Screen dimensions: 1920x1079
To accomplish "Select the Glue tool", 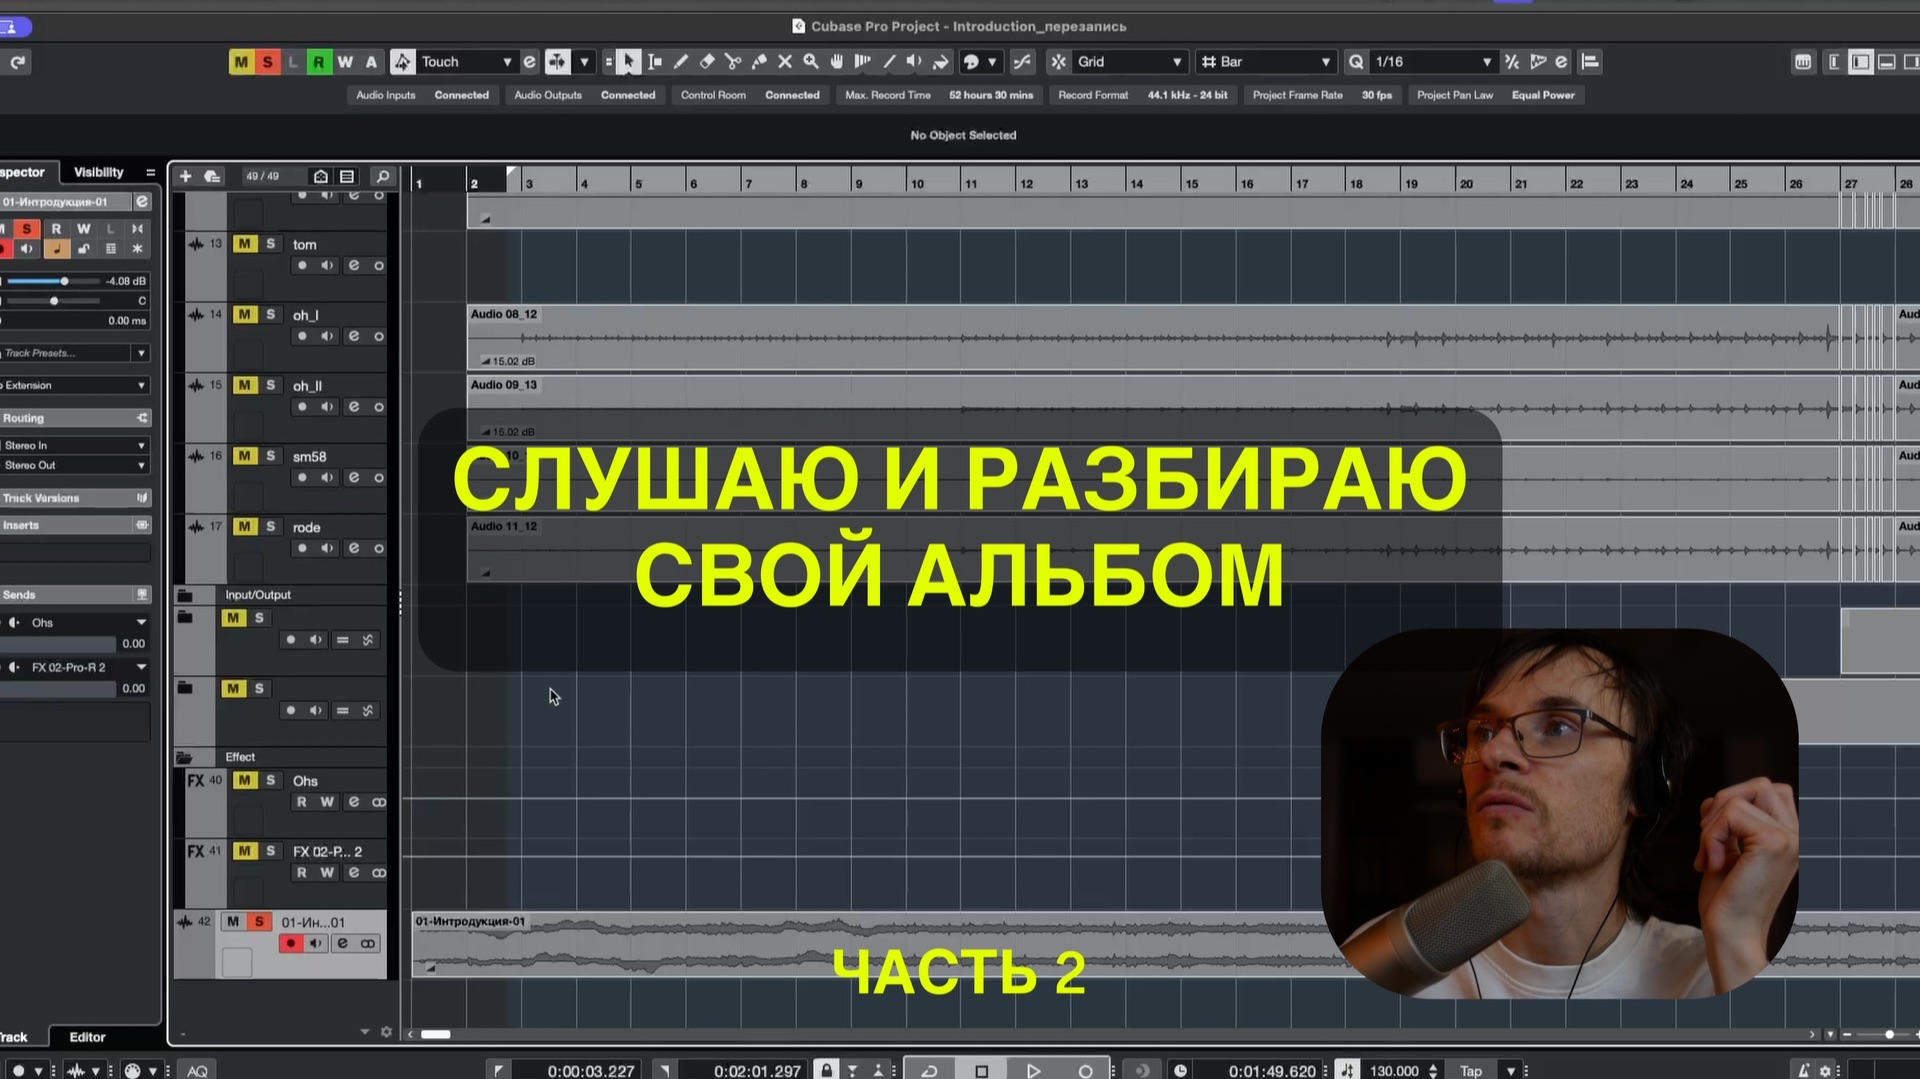I will (759, 62).
